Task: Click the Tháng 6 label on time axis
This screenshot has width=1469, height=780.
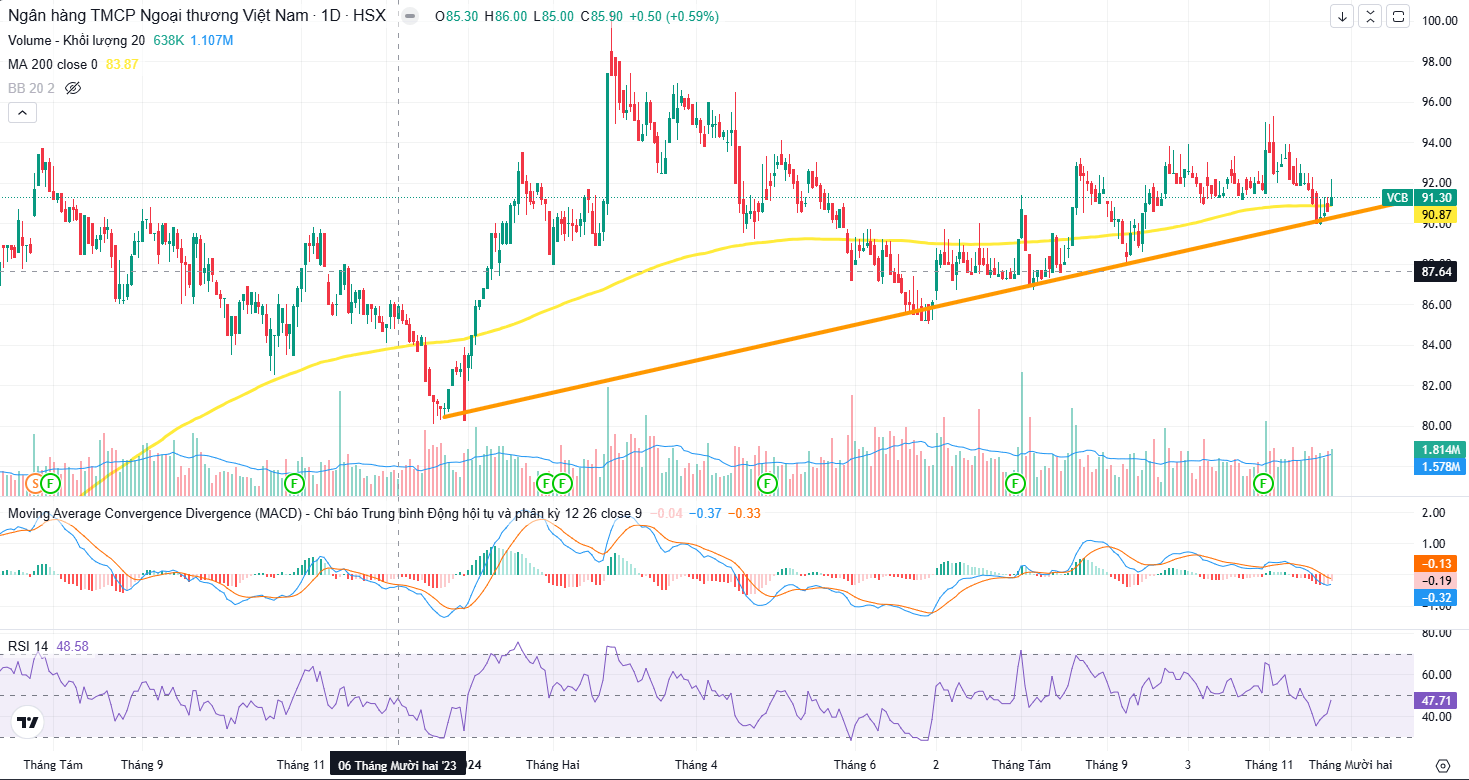Action: pyautogui.click(x=855, y=765)
